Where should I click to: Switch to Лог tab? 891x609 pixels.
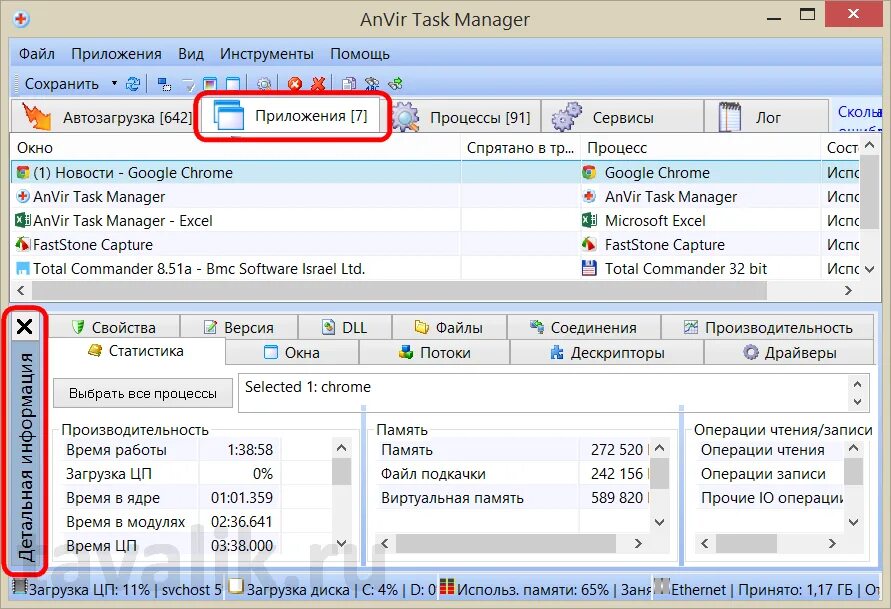click(766, 117)
